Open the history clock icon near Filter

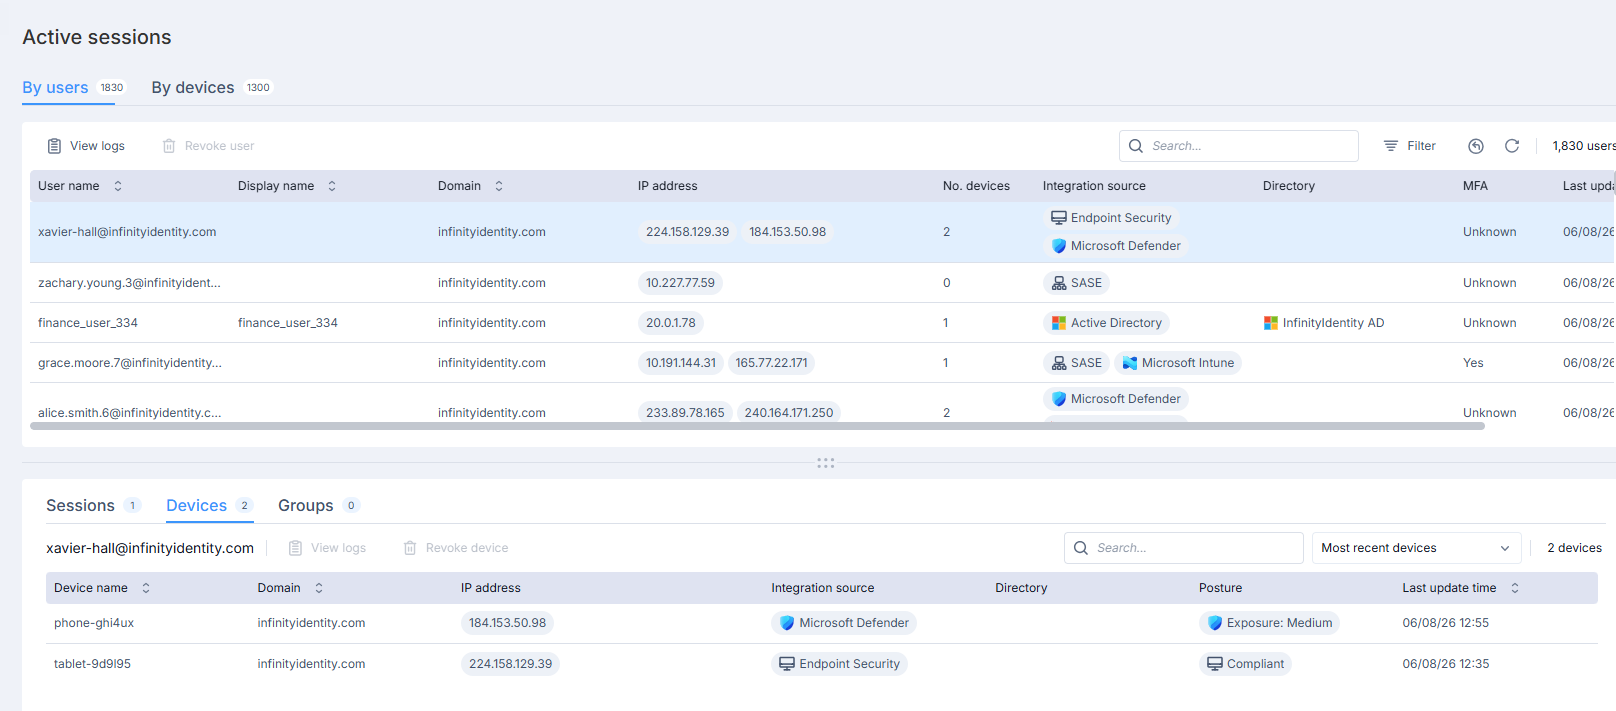(1476, 146)
